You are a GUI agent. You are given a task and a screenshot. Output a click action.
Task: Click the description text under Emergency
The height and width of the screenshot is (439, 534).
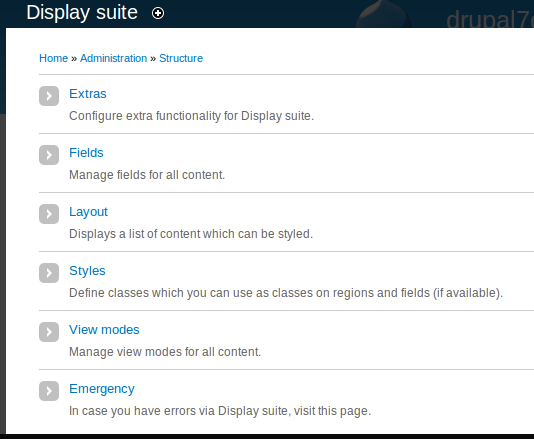(220, 411)
